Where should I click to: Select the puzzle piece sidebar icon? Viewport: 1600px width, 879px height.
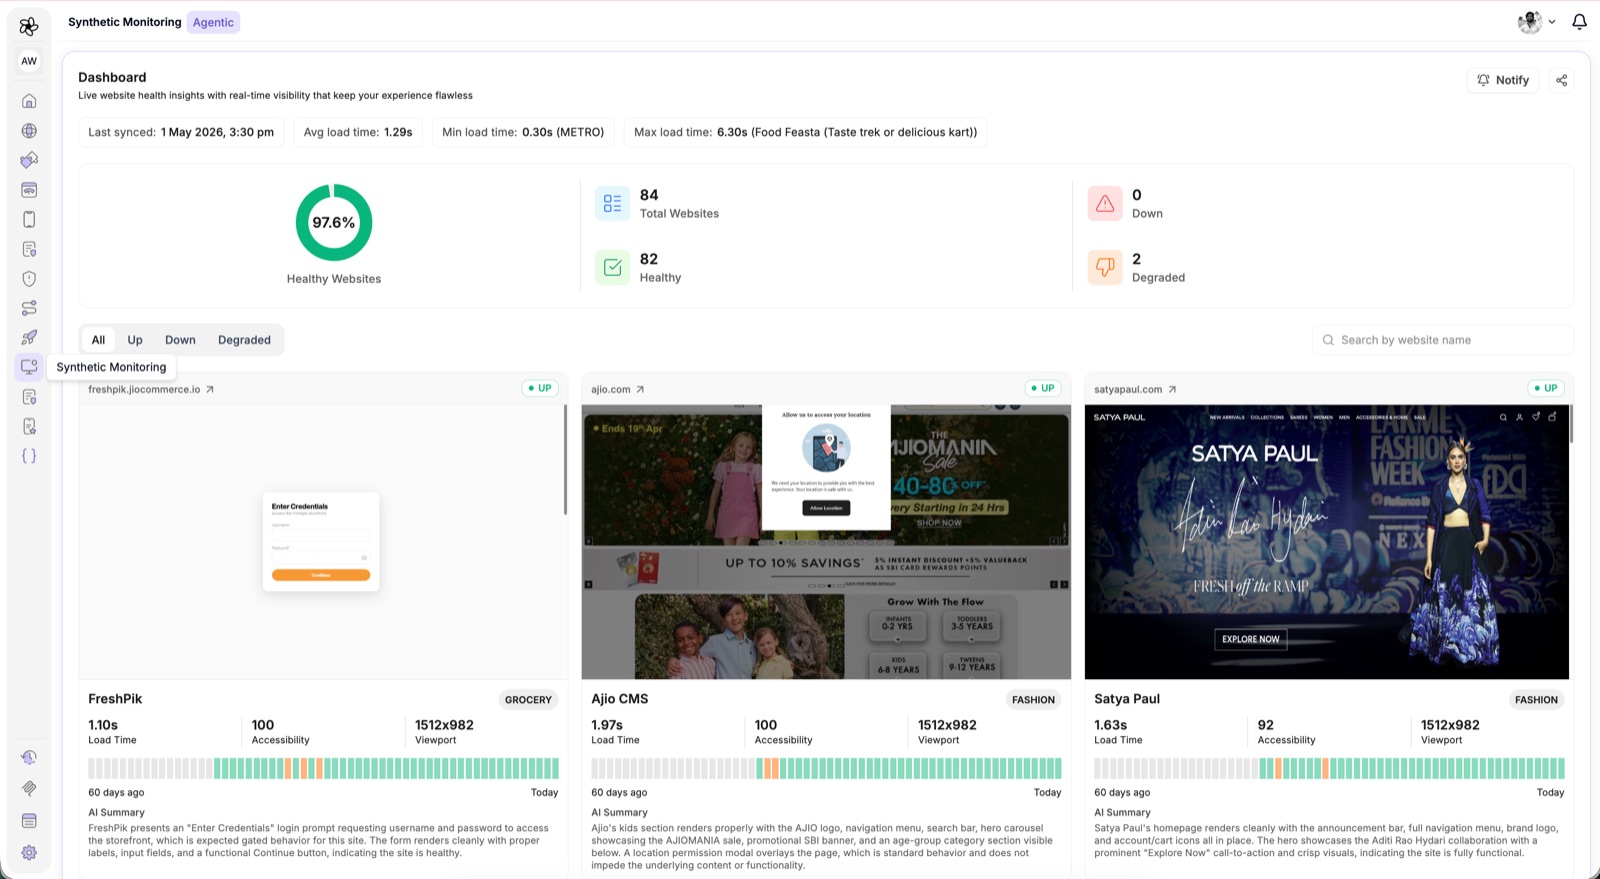pyautogui.click(x=29, y=160)
